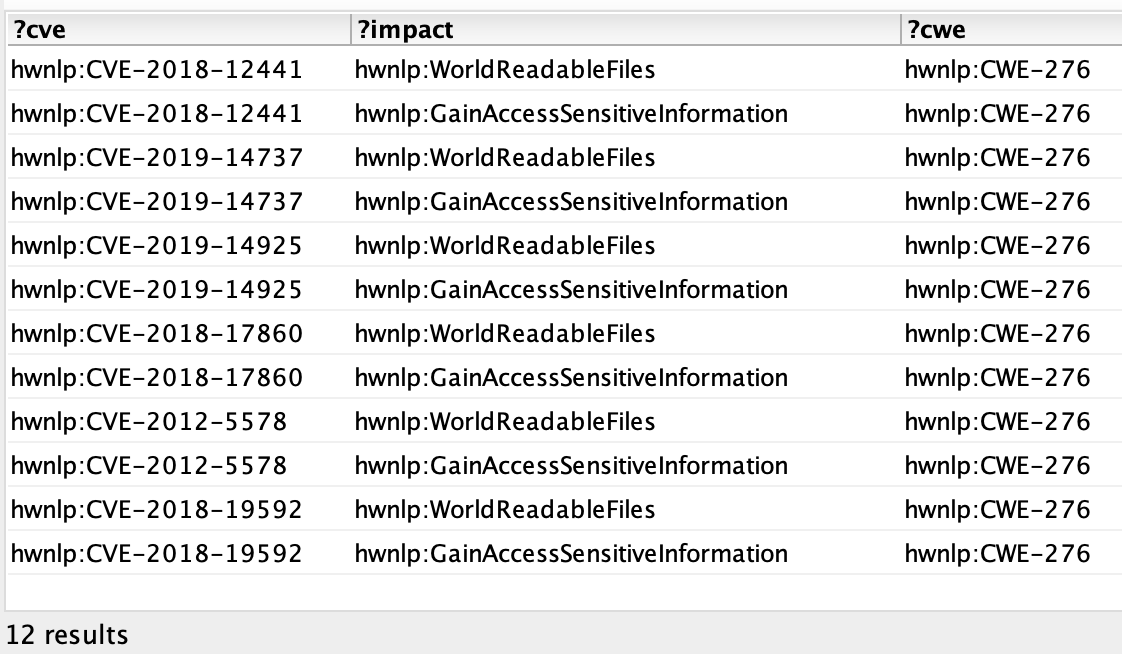
Task: Click the CWE-276 cell in the last row
Action: click(997, 554)
